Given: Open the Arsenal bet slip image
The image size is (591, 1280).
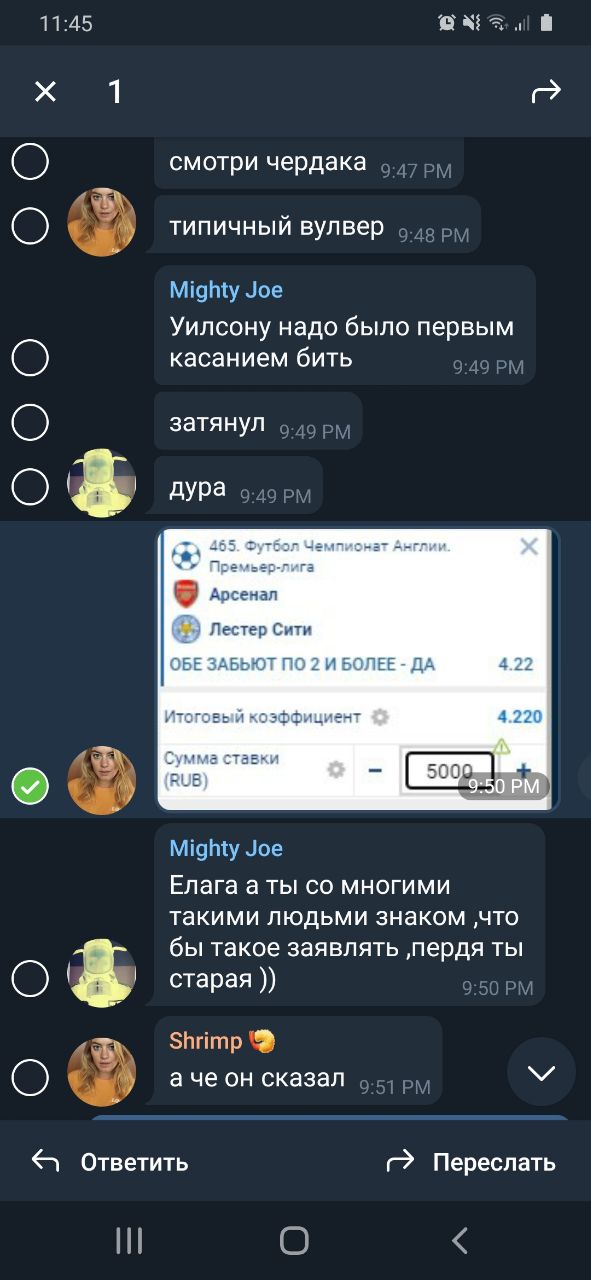Looking at the screenshot, I should 356,668.
